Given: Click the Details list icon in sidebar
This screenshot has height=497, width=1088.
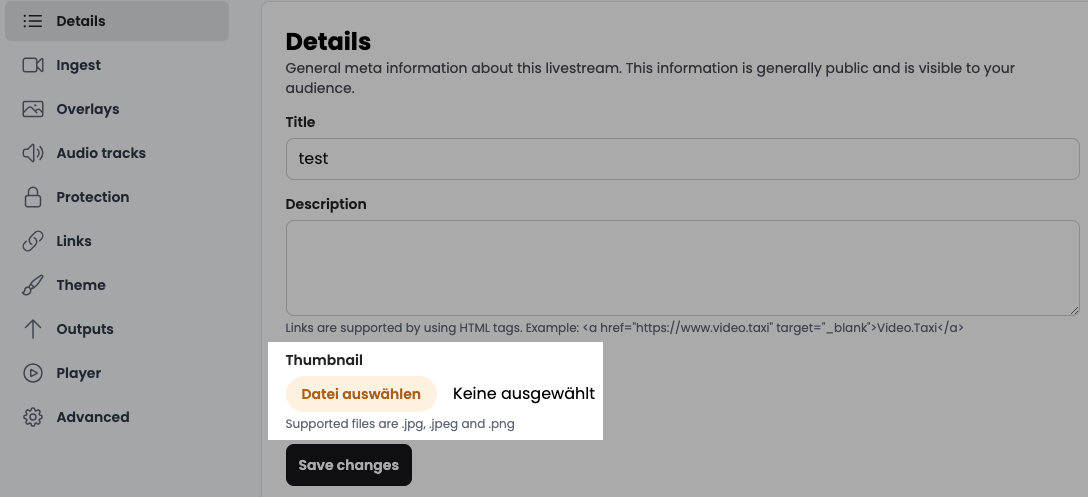Looking at the screenshot, I should 33,21.
